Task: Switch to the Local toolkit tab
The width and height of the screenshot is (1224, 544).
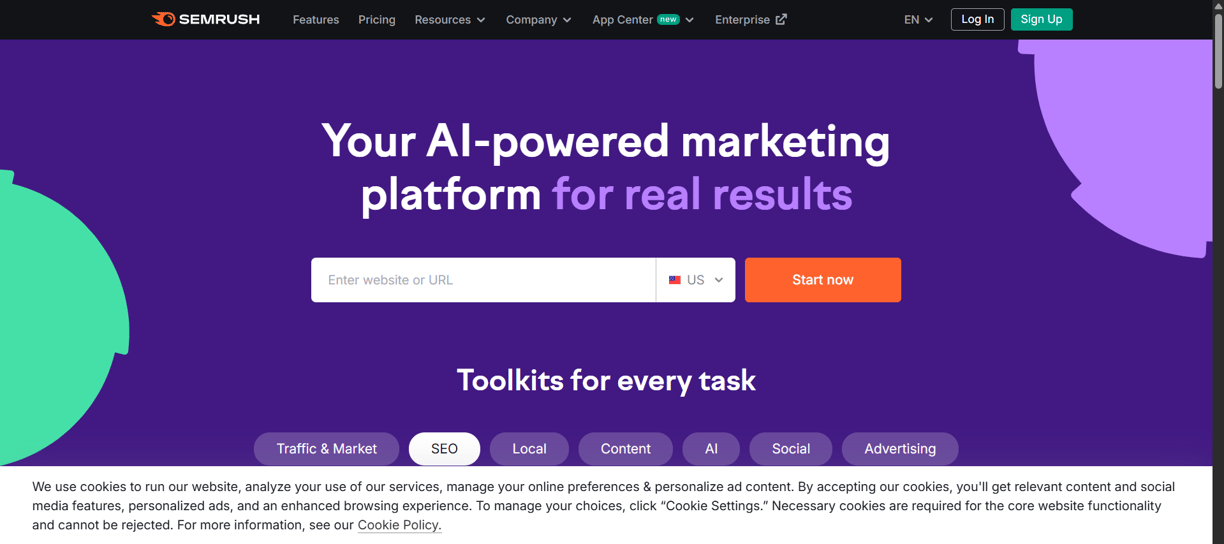Action: 529,449
